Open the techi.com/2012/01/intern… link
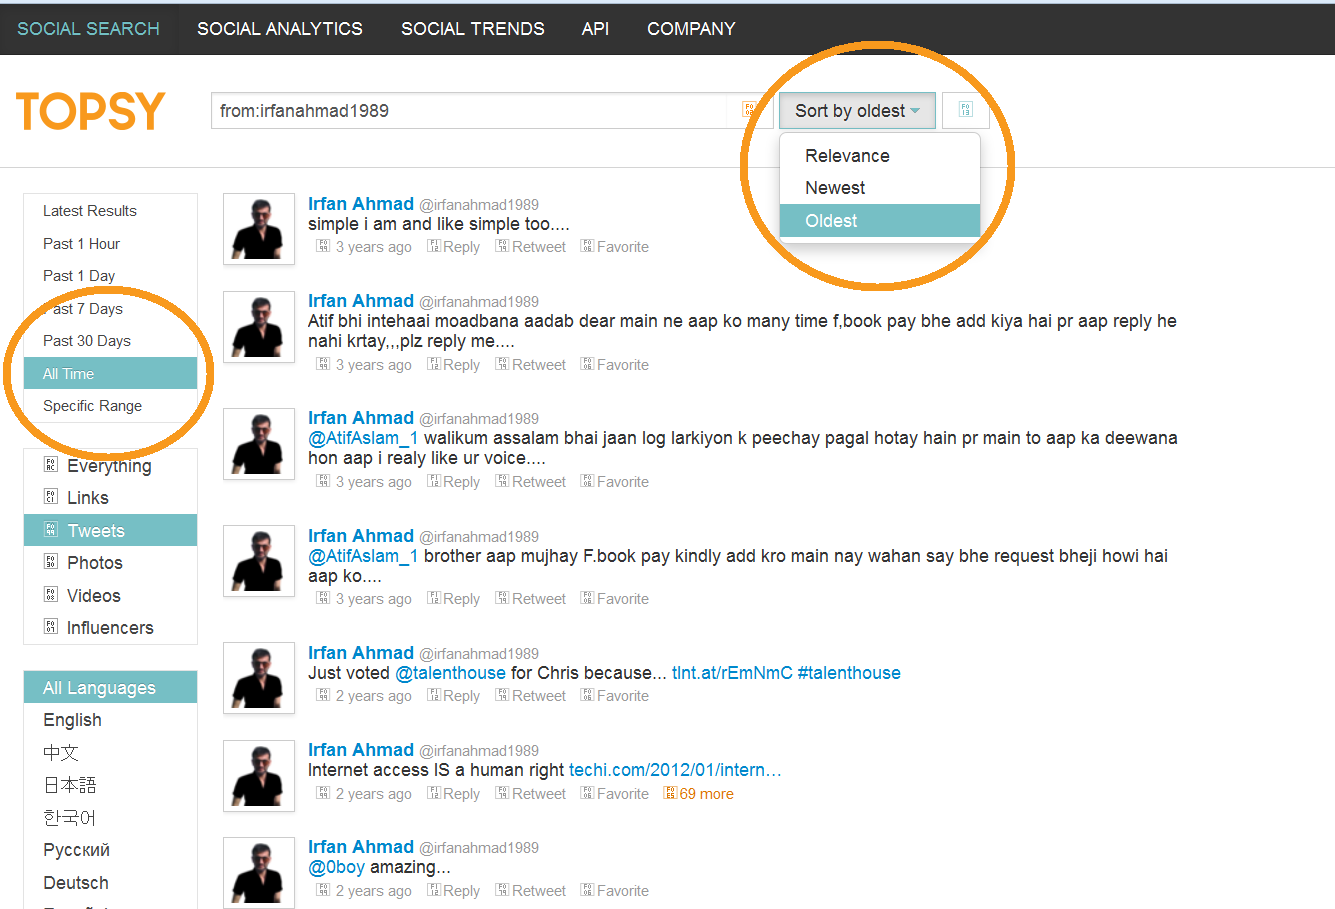Image resolution: width=1335 pixels, height=909 pixels. [x=675, y=770]
